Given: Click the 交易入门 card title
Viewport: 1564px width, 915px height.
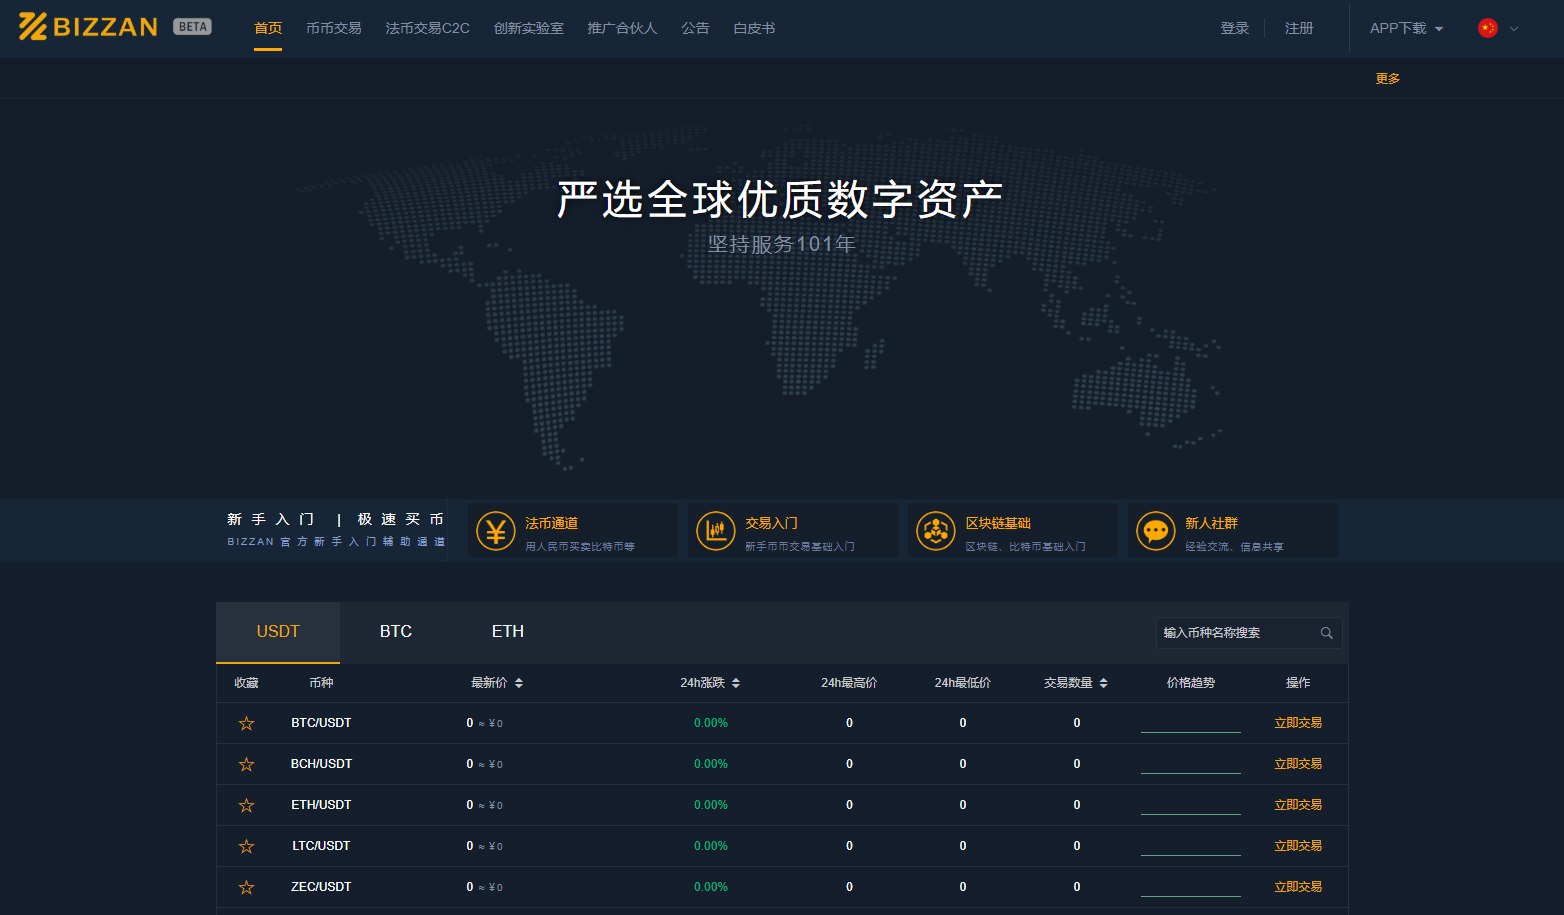Looking at the screenshot, I should pos(771,523).
